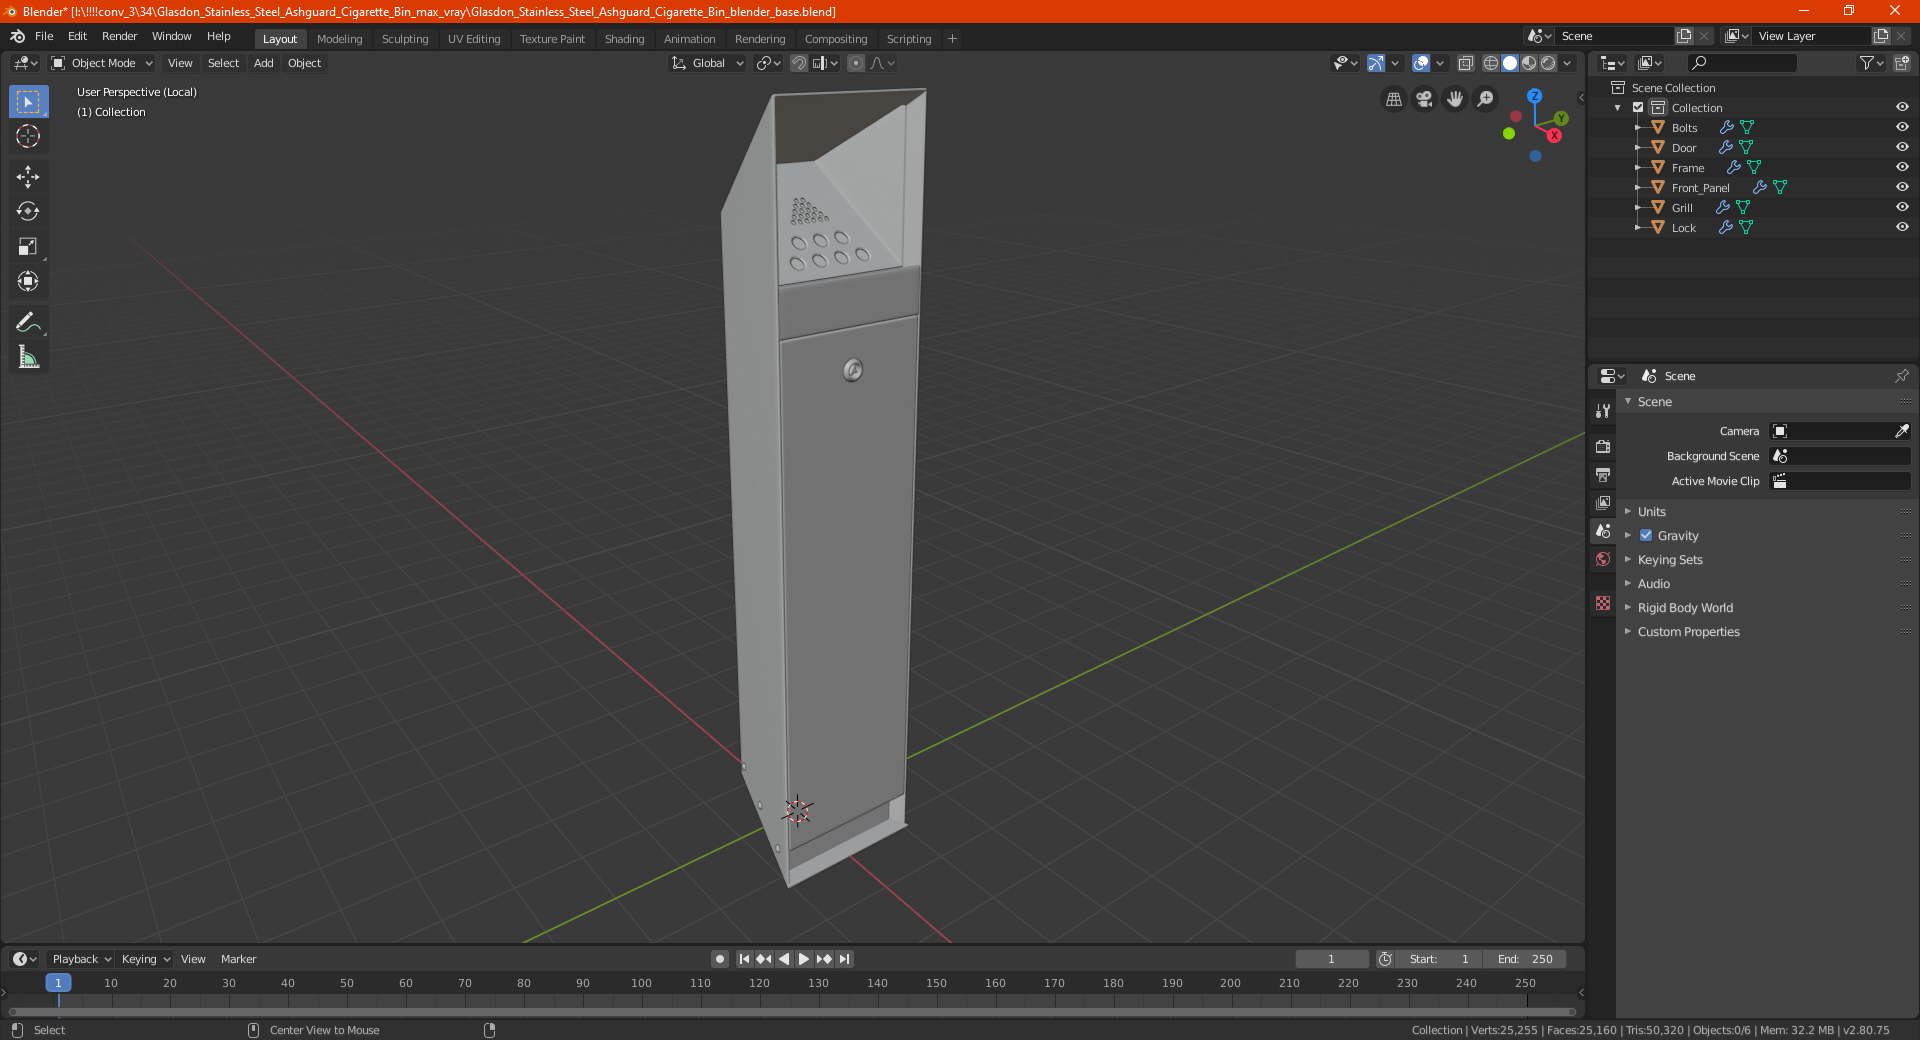The image size is (1920, 1040).
Task: Open the Output properties tab
Action: (x=1603, y=474)
